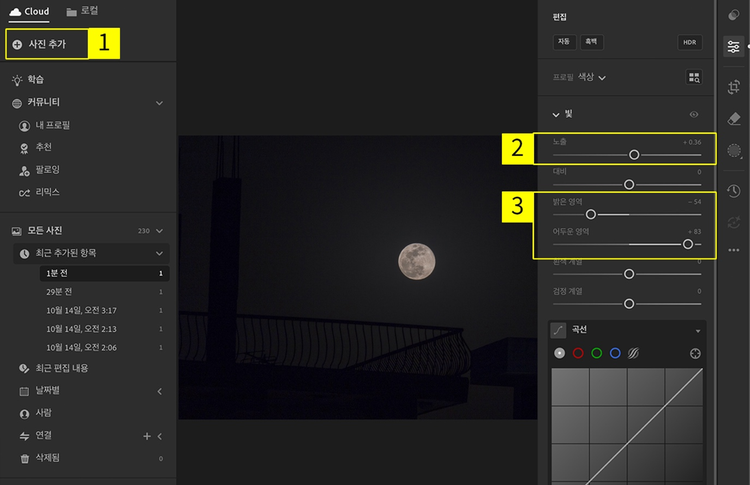Click the 자동 auto edit button
The height and width of the screenshot is (485, 750).
click(x=564, y=42)
